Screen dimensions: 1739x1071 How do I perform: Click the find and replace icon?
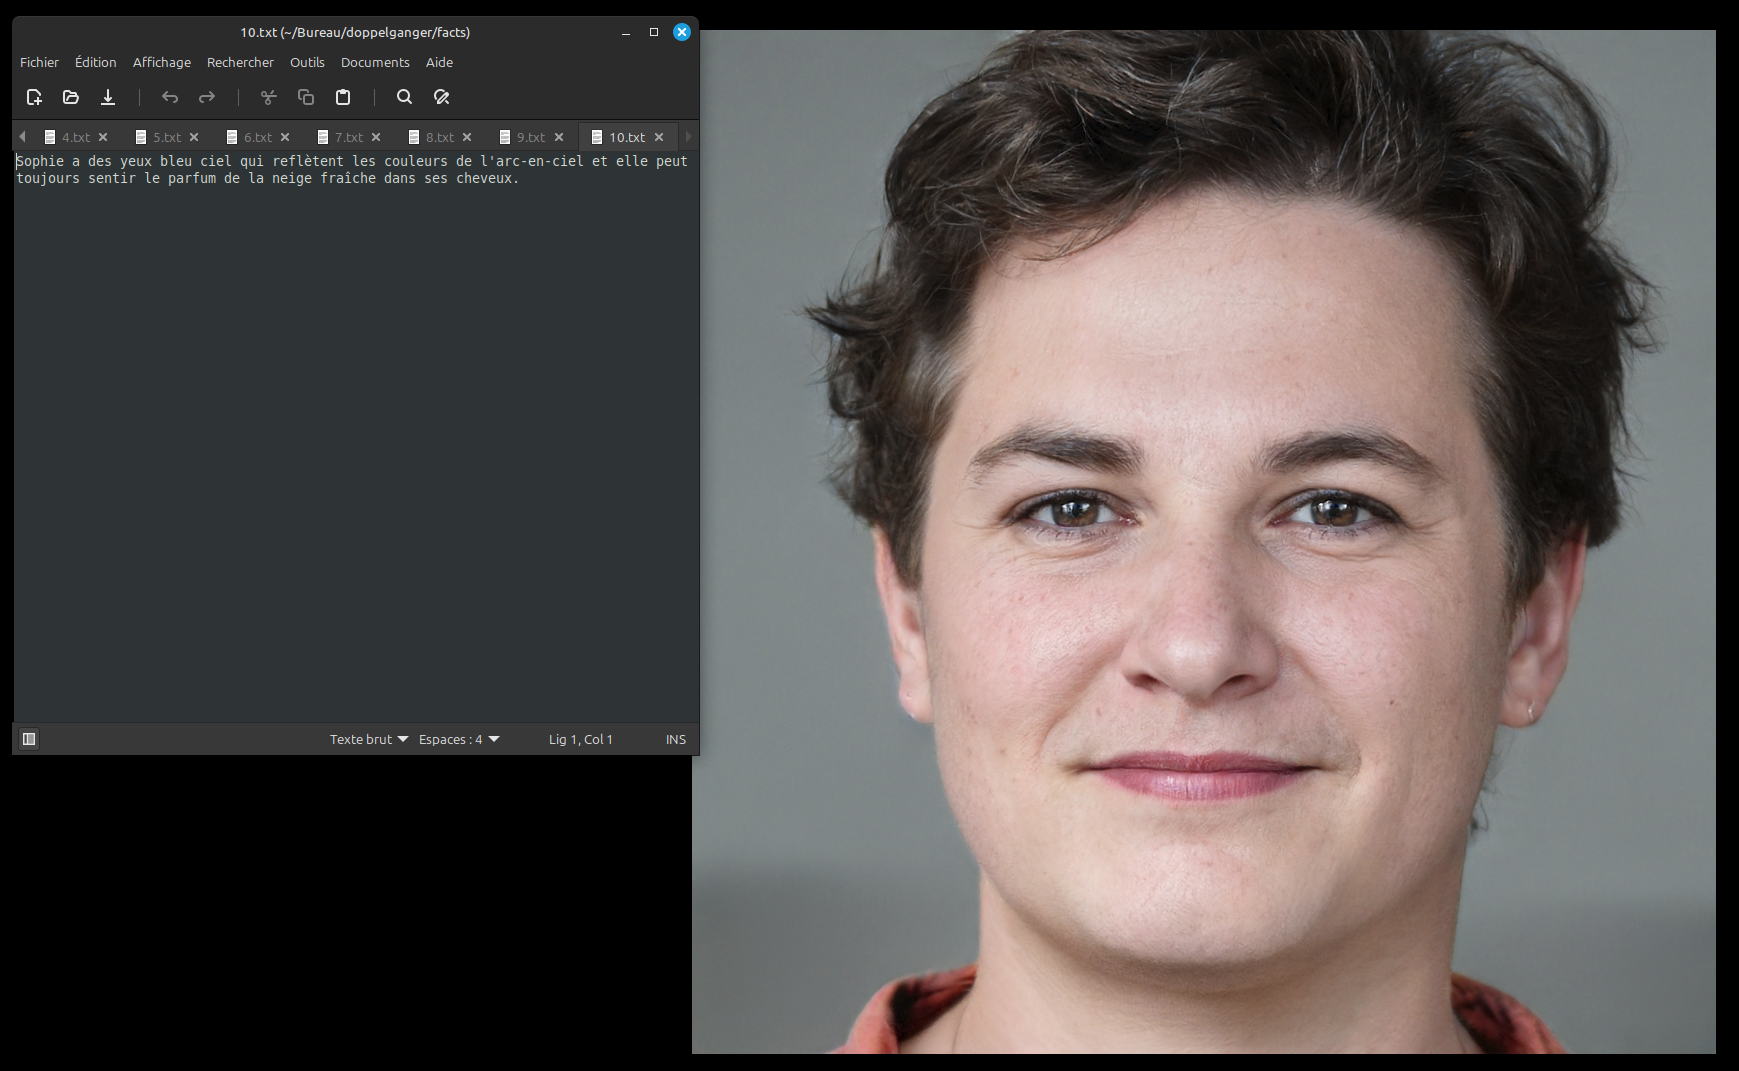[x=441, y=97]
